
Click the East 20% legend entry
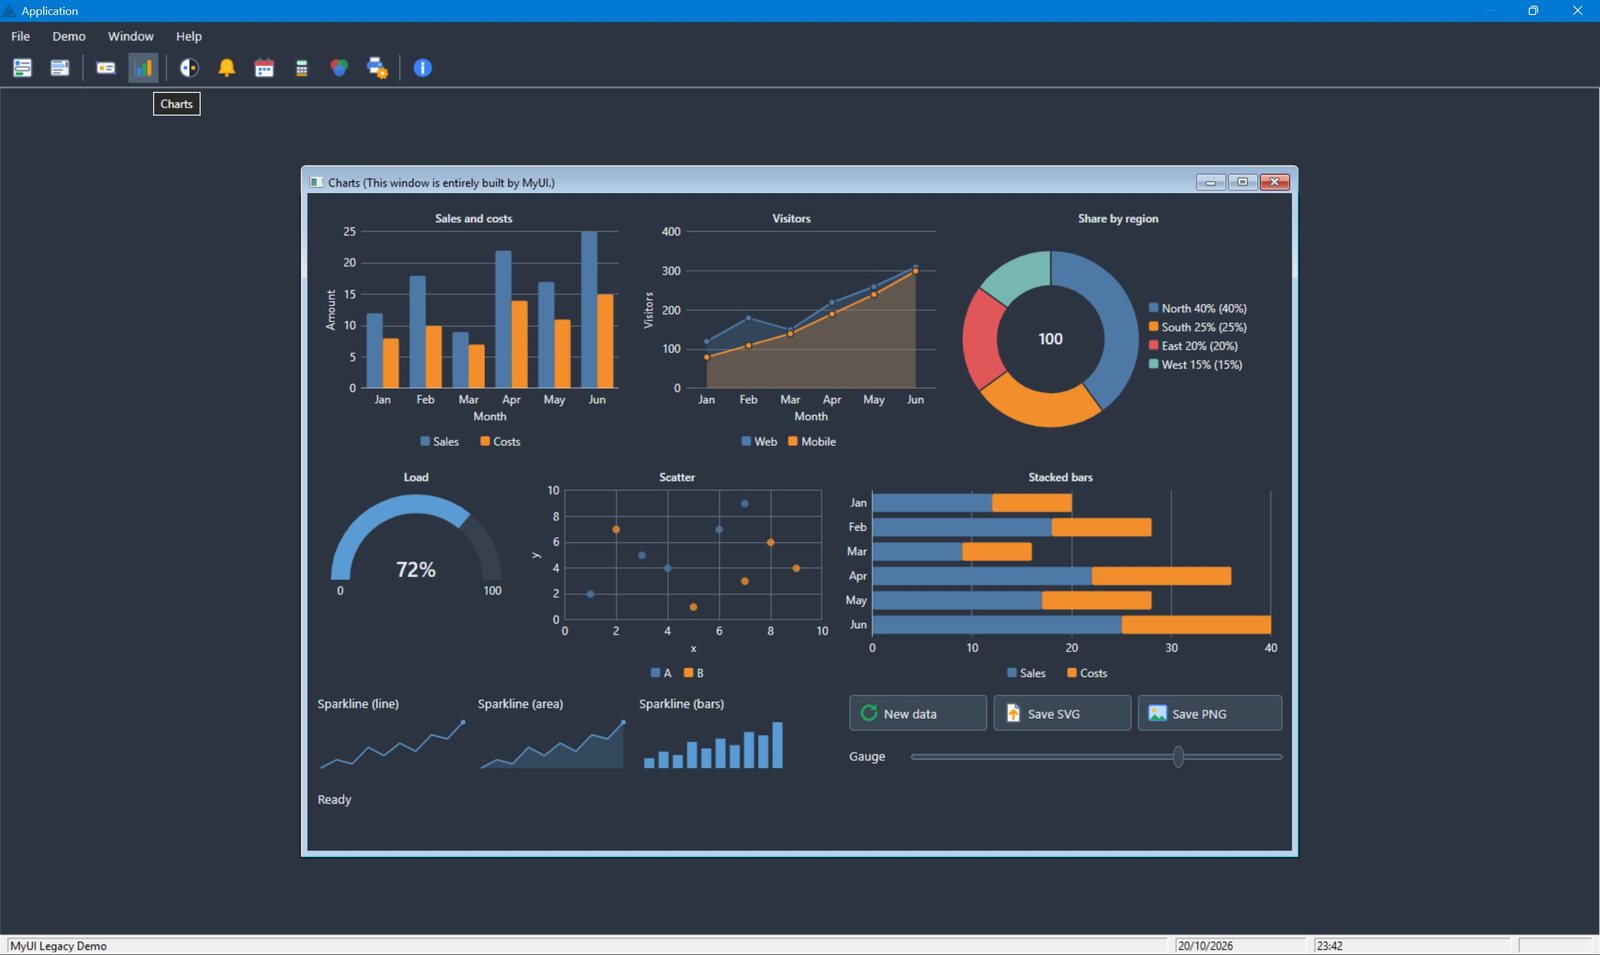[x=1193, y=346]
